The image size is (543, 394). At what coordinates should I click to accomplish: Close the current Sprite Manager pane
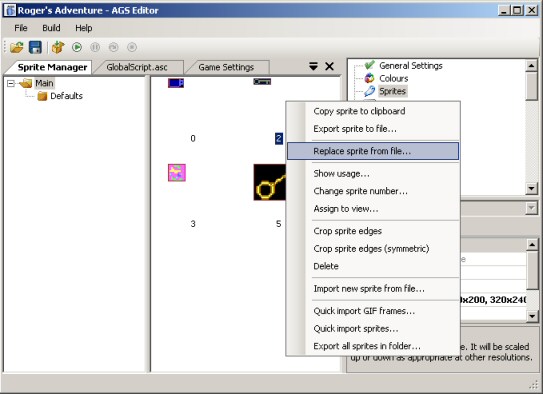click(329, 66)
